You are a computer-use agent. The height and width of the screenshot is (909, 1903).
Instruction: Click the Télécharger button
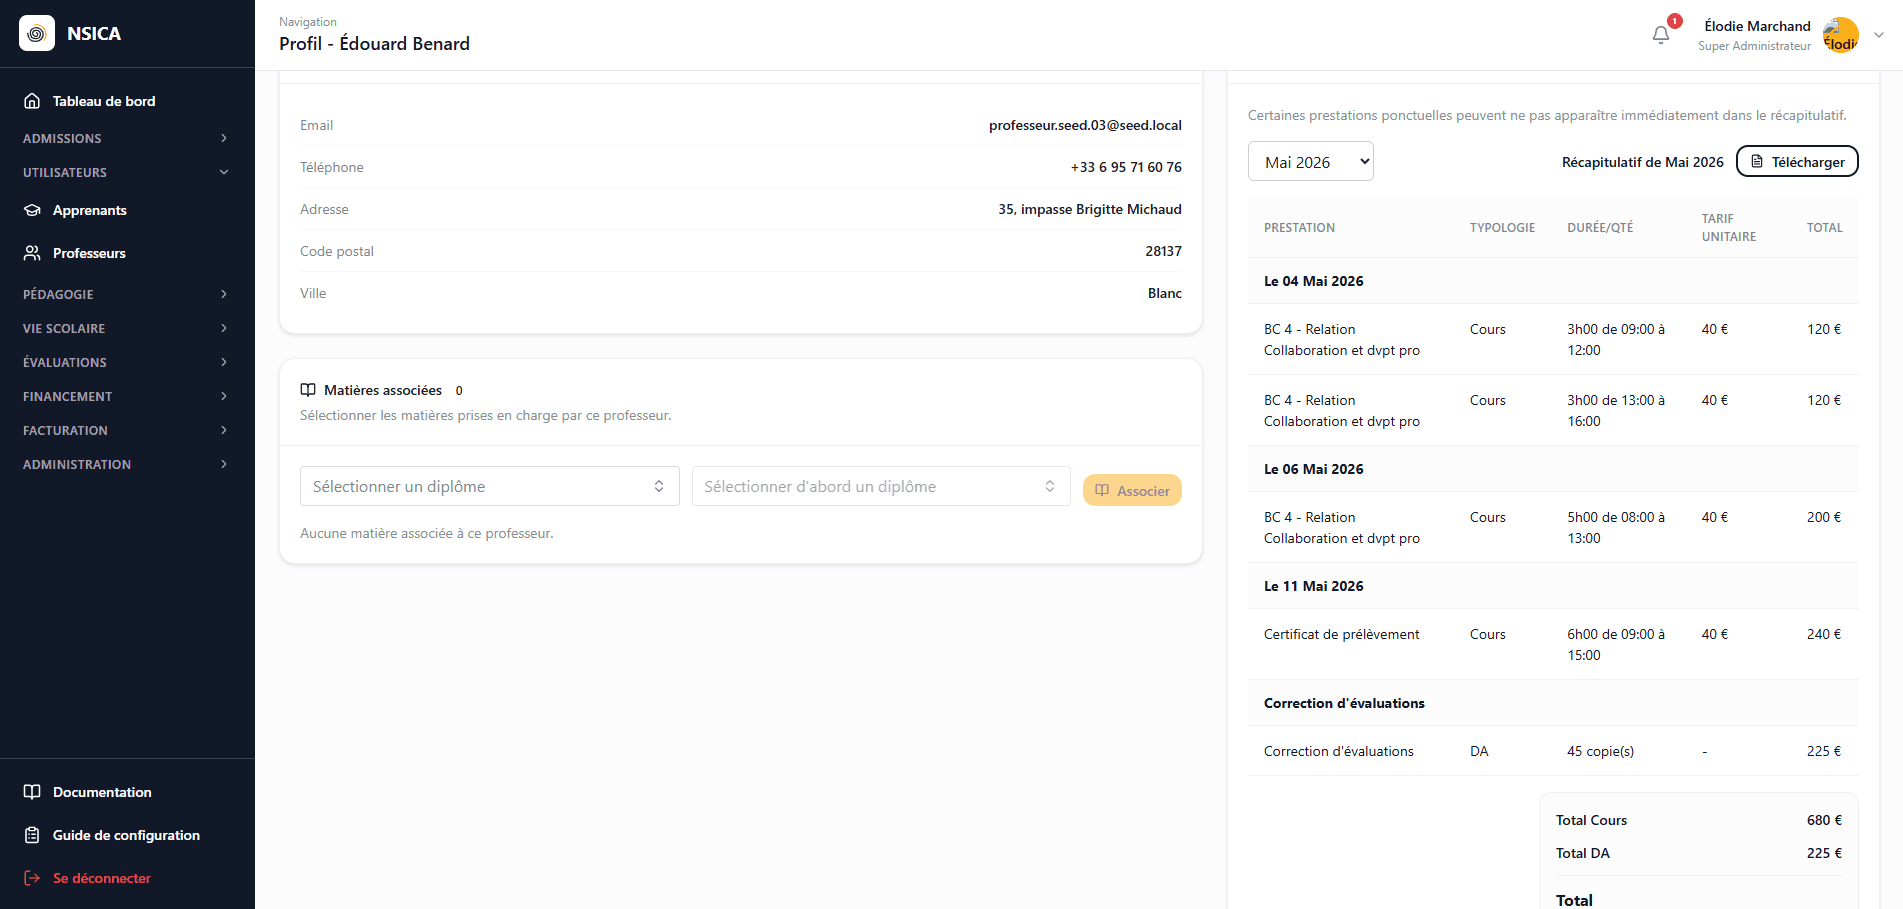pyautogui.click(x=1797, y=162)
